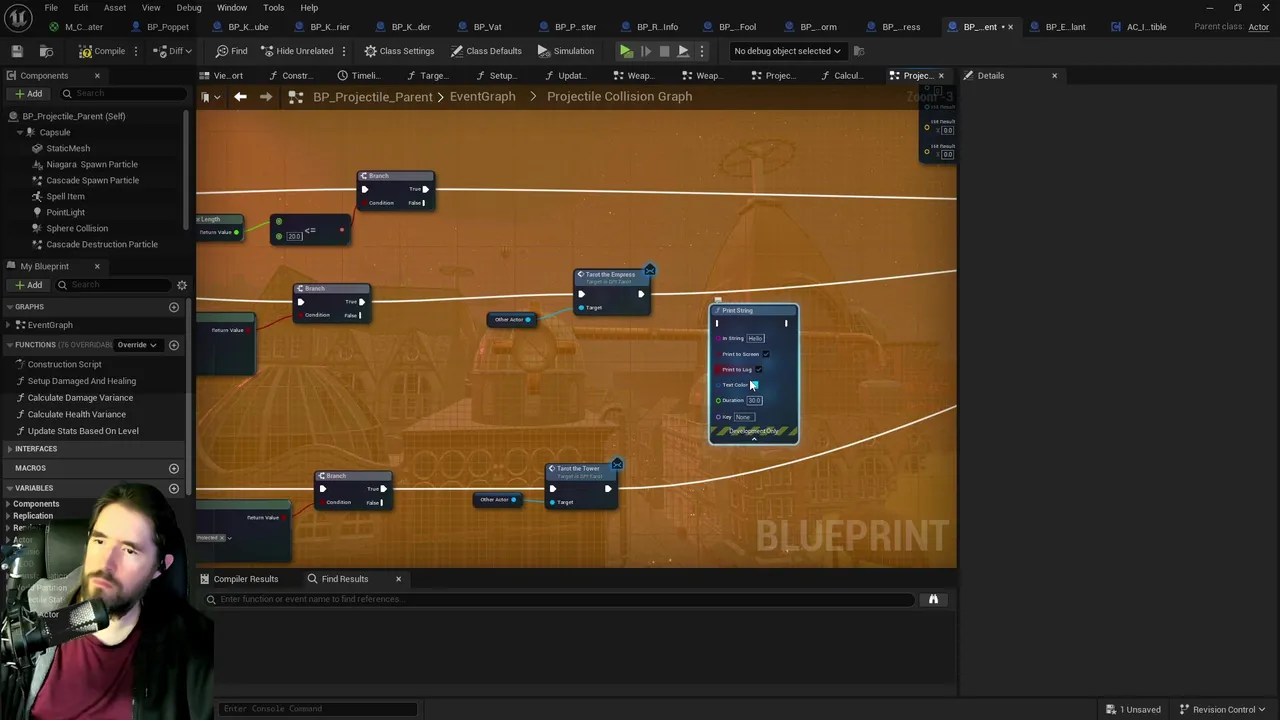1280x720 pixels.
Task: Open Class Settings
Action: click(399, 51)
